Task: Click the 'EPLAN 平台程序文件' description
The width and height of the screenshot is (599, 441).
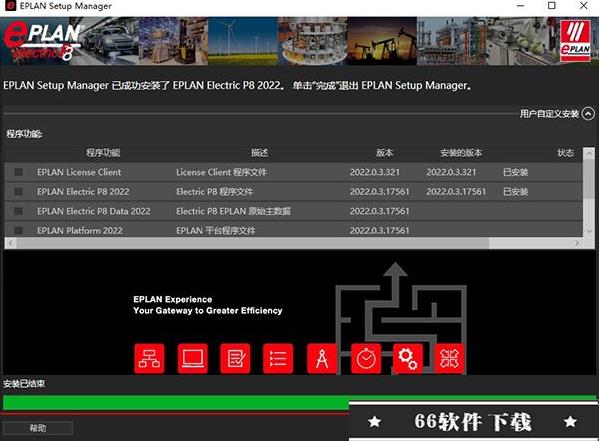Action: pos(215,231)
